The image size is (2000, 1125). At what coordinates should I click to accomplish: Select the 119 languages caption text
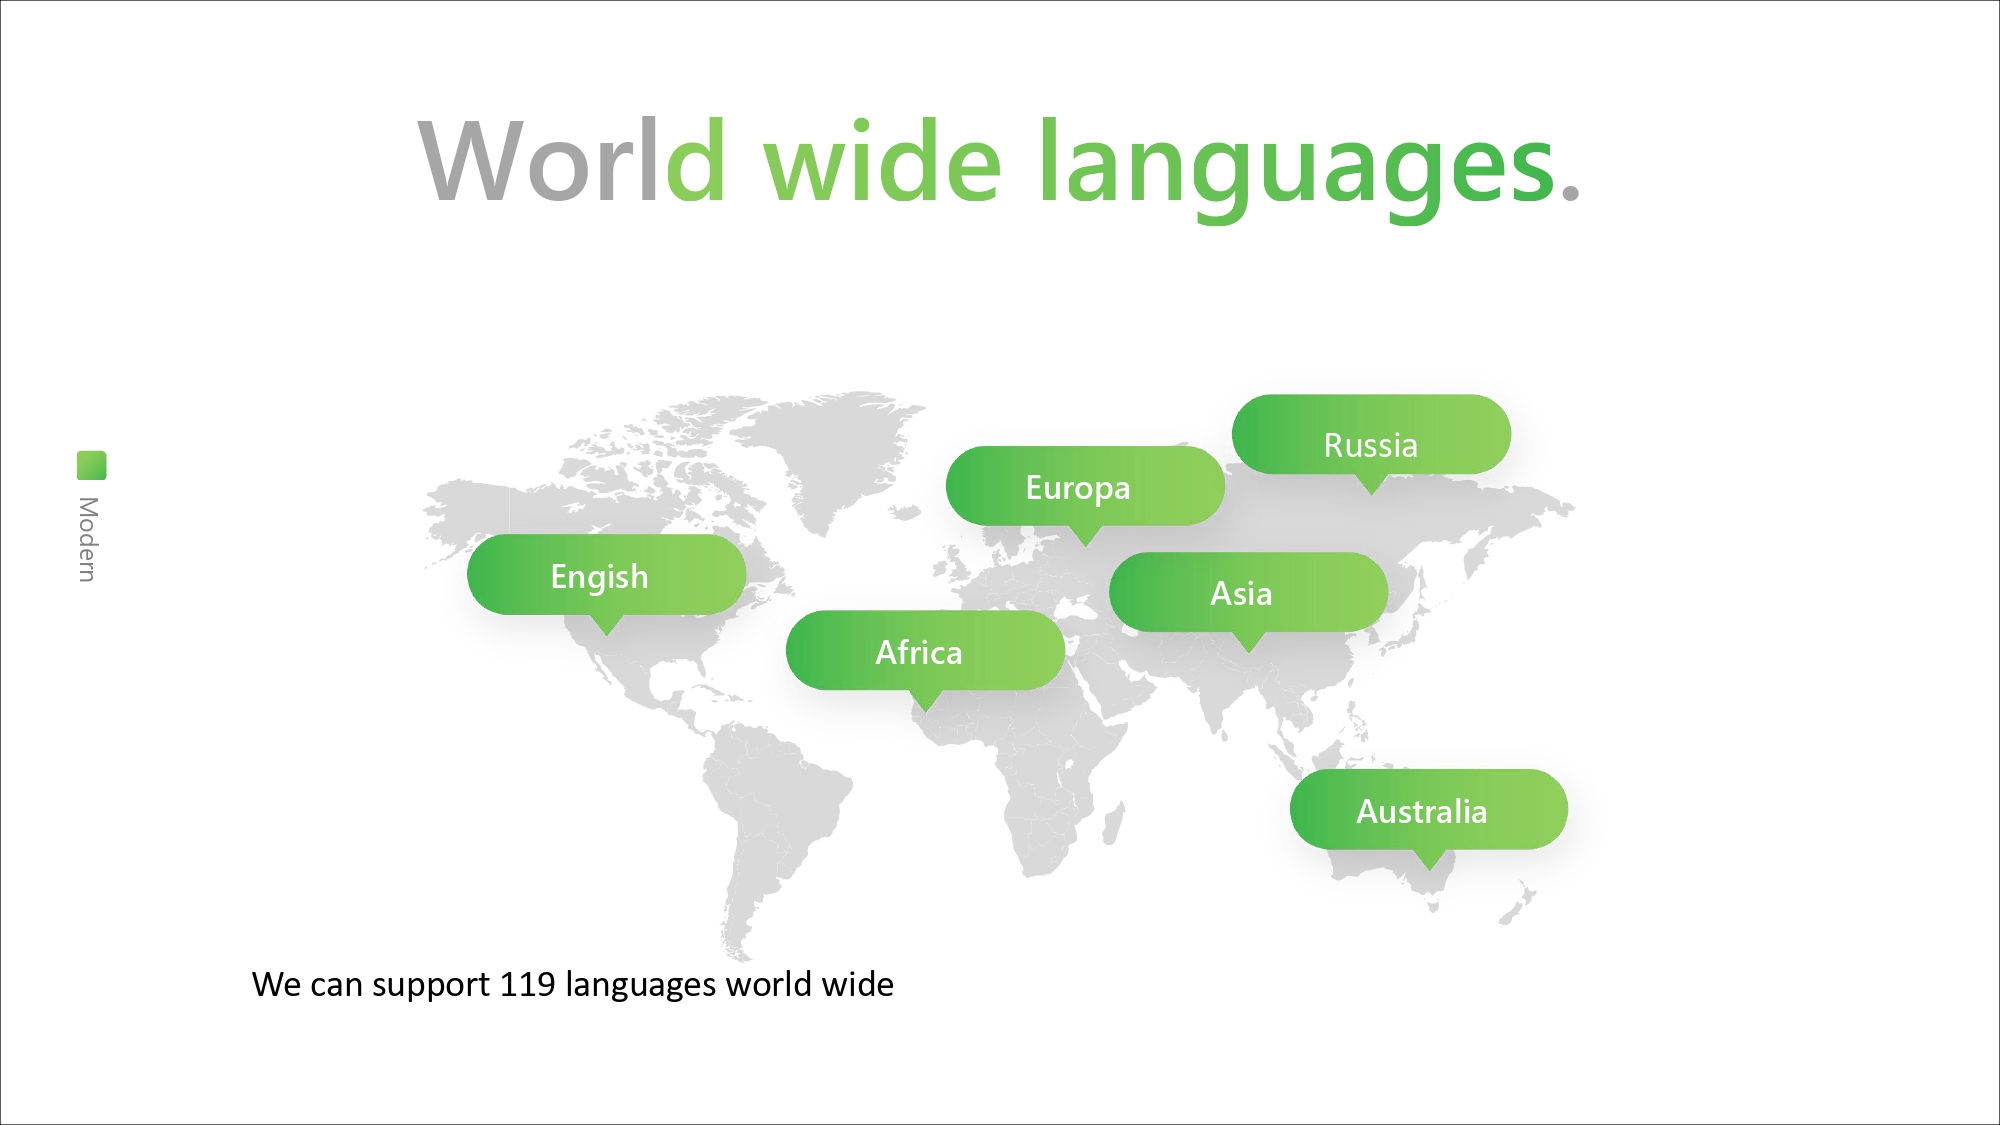572,984
